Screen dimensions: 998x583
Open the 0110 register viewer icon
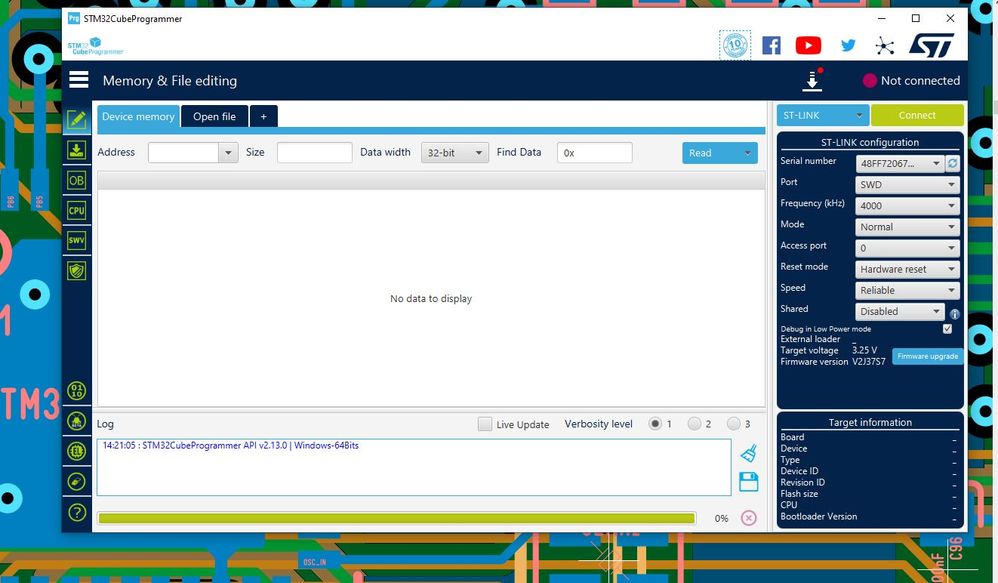76,390
